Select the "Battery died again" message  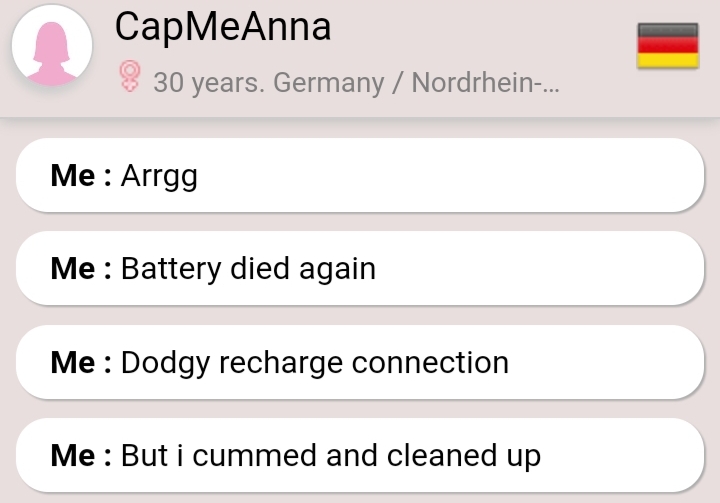[360, 268]
